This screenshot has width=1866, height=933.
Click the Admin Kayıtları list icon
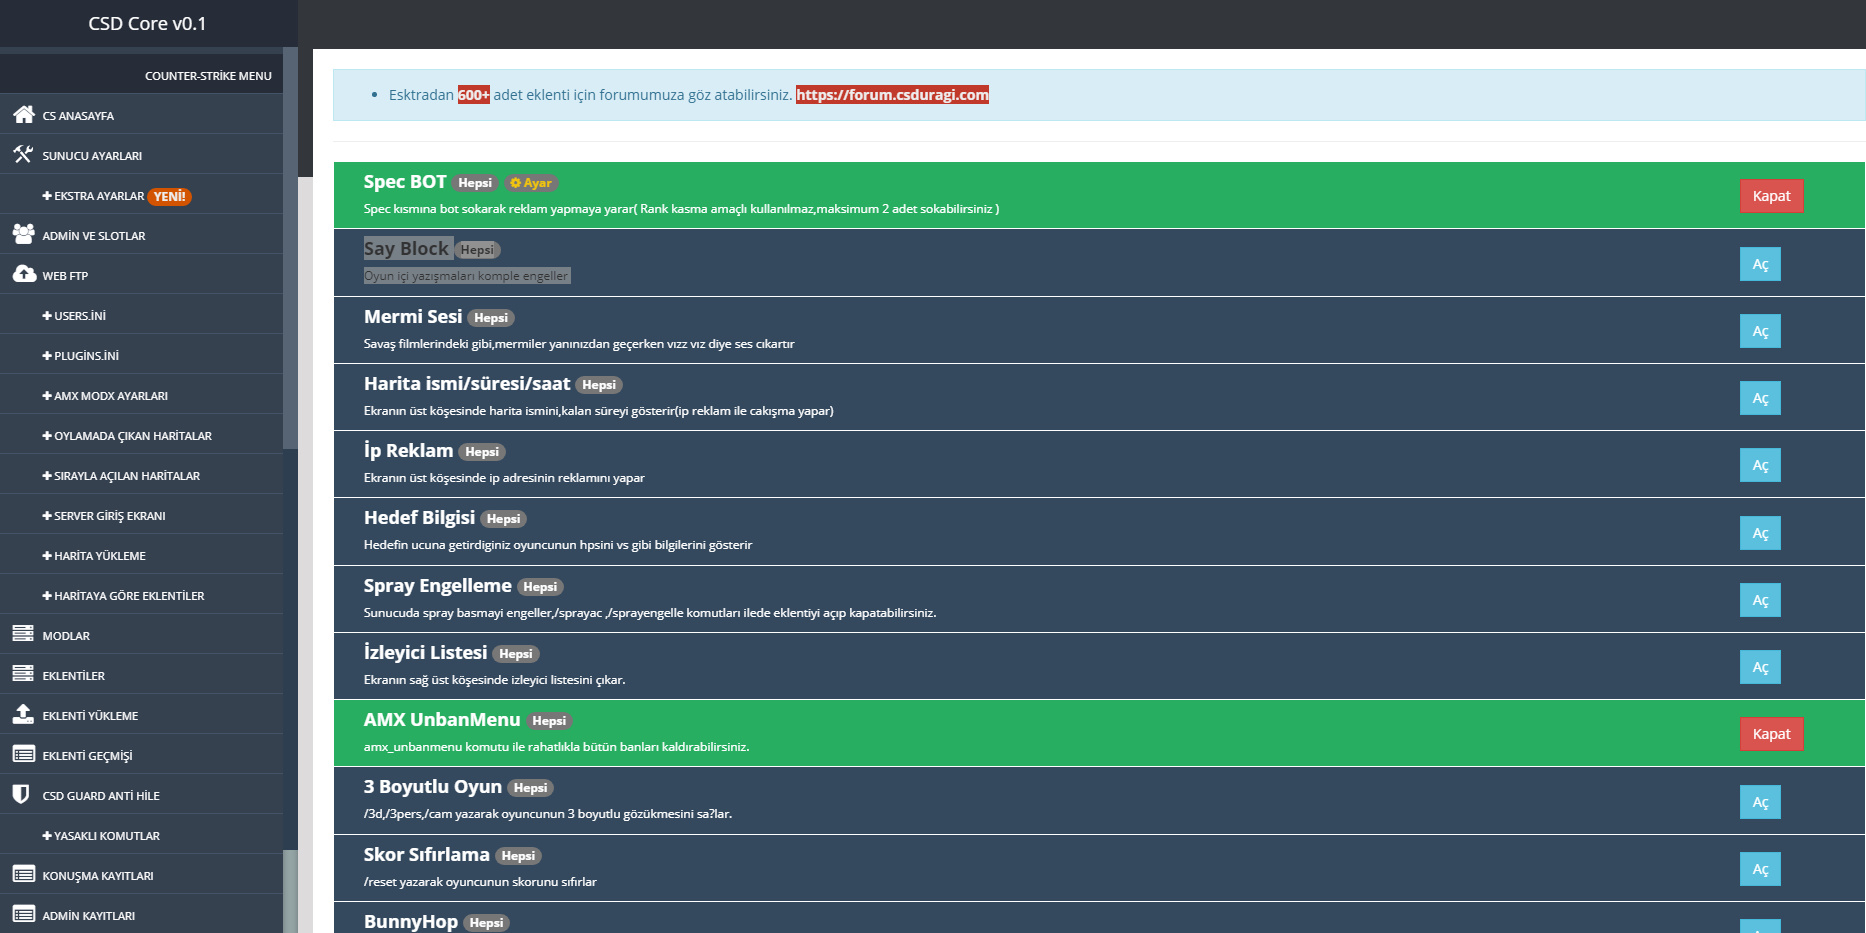[x=24, y=914]
